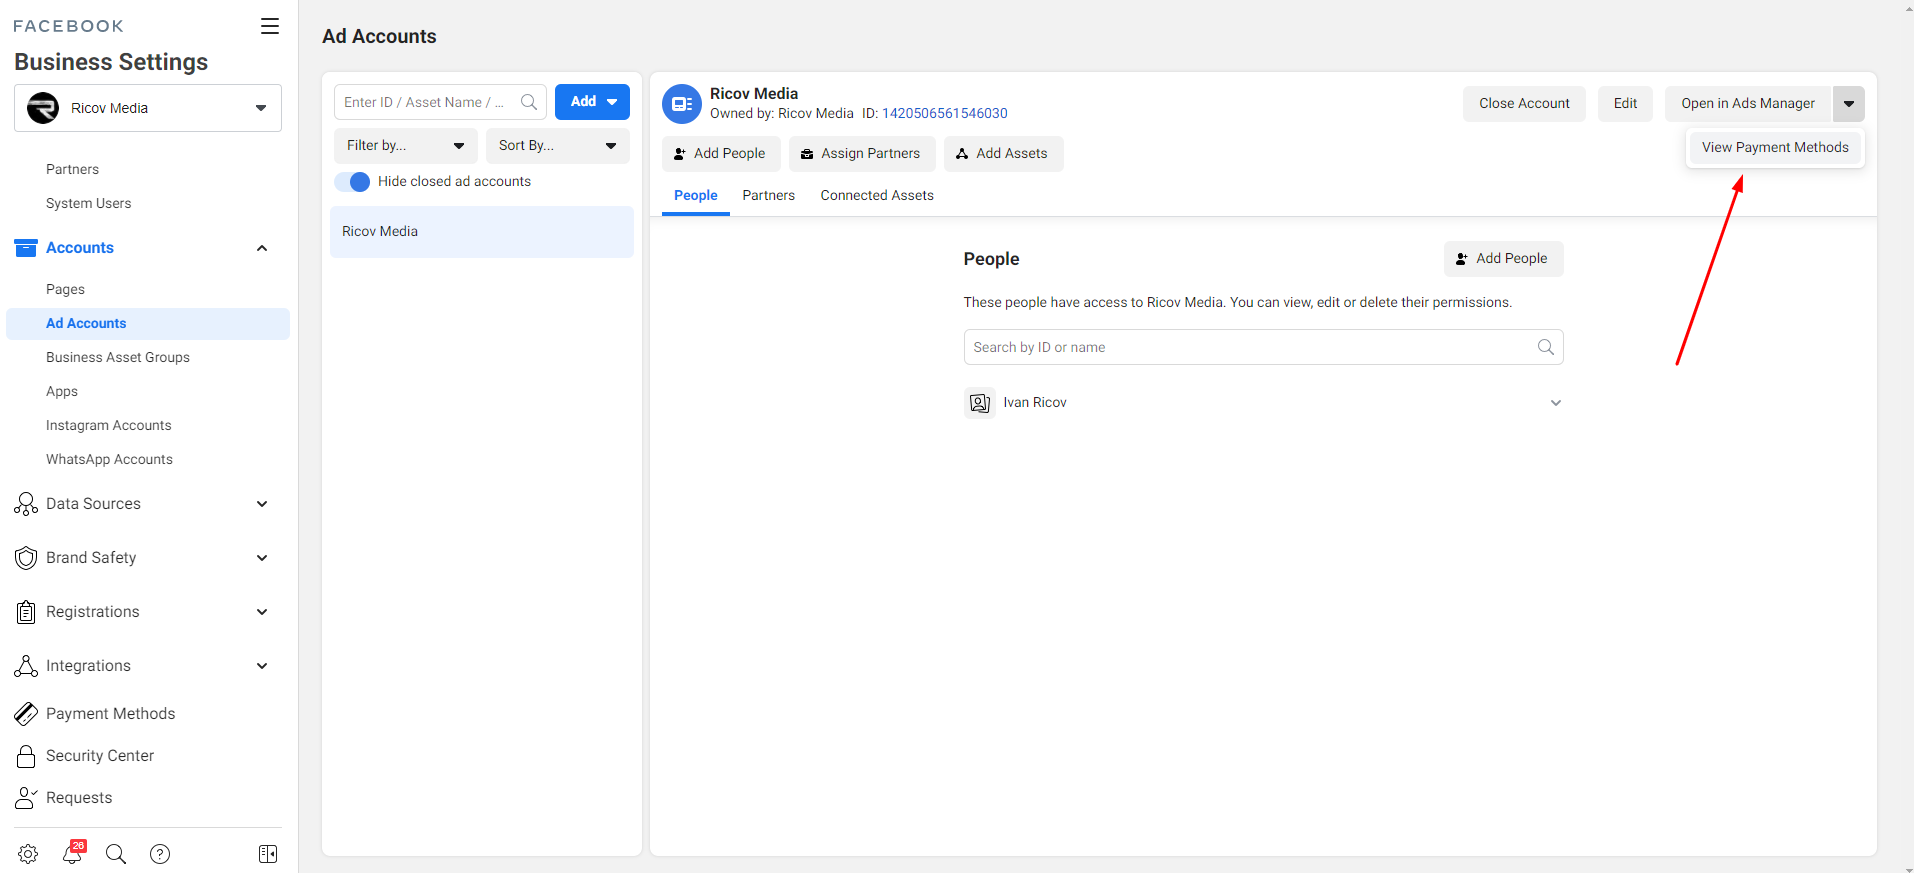Open the Ricov Media business selector dropdown

click(x=148, y=108)
